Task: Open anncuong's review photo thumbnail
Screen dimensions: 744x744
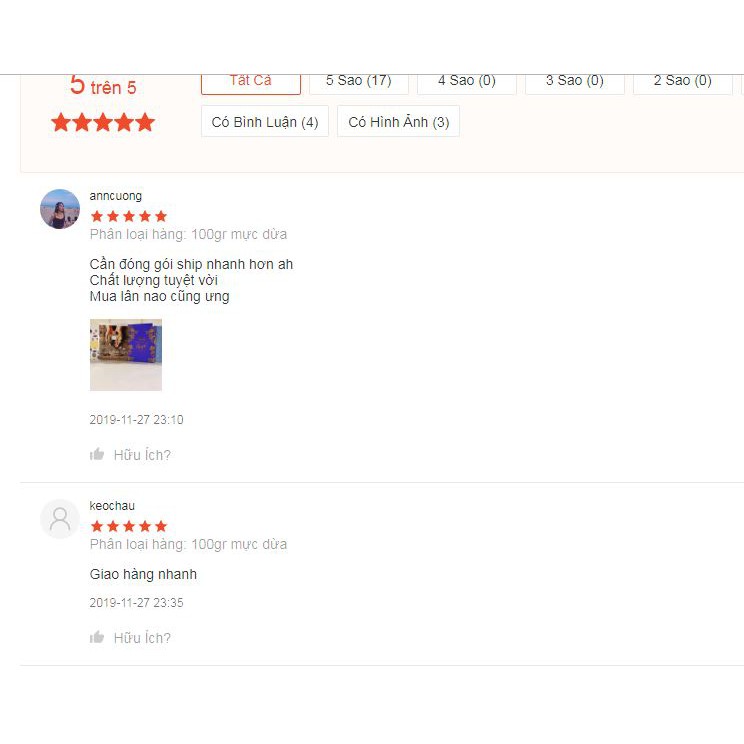Action: [x=126, y=355]
